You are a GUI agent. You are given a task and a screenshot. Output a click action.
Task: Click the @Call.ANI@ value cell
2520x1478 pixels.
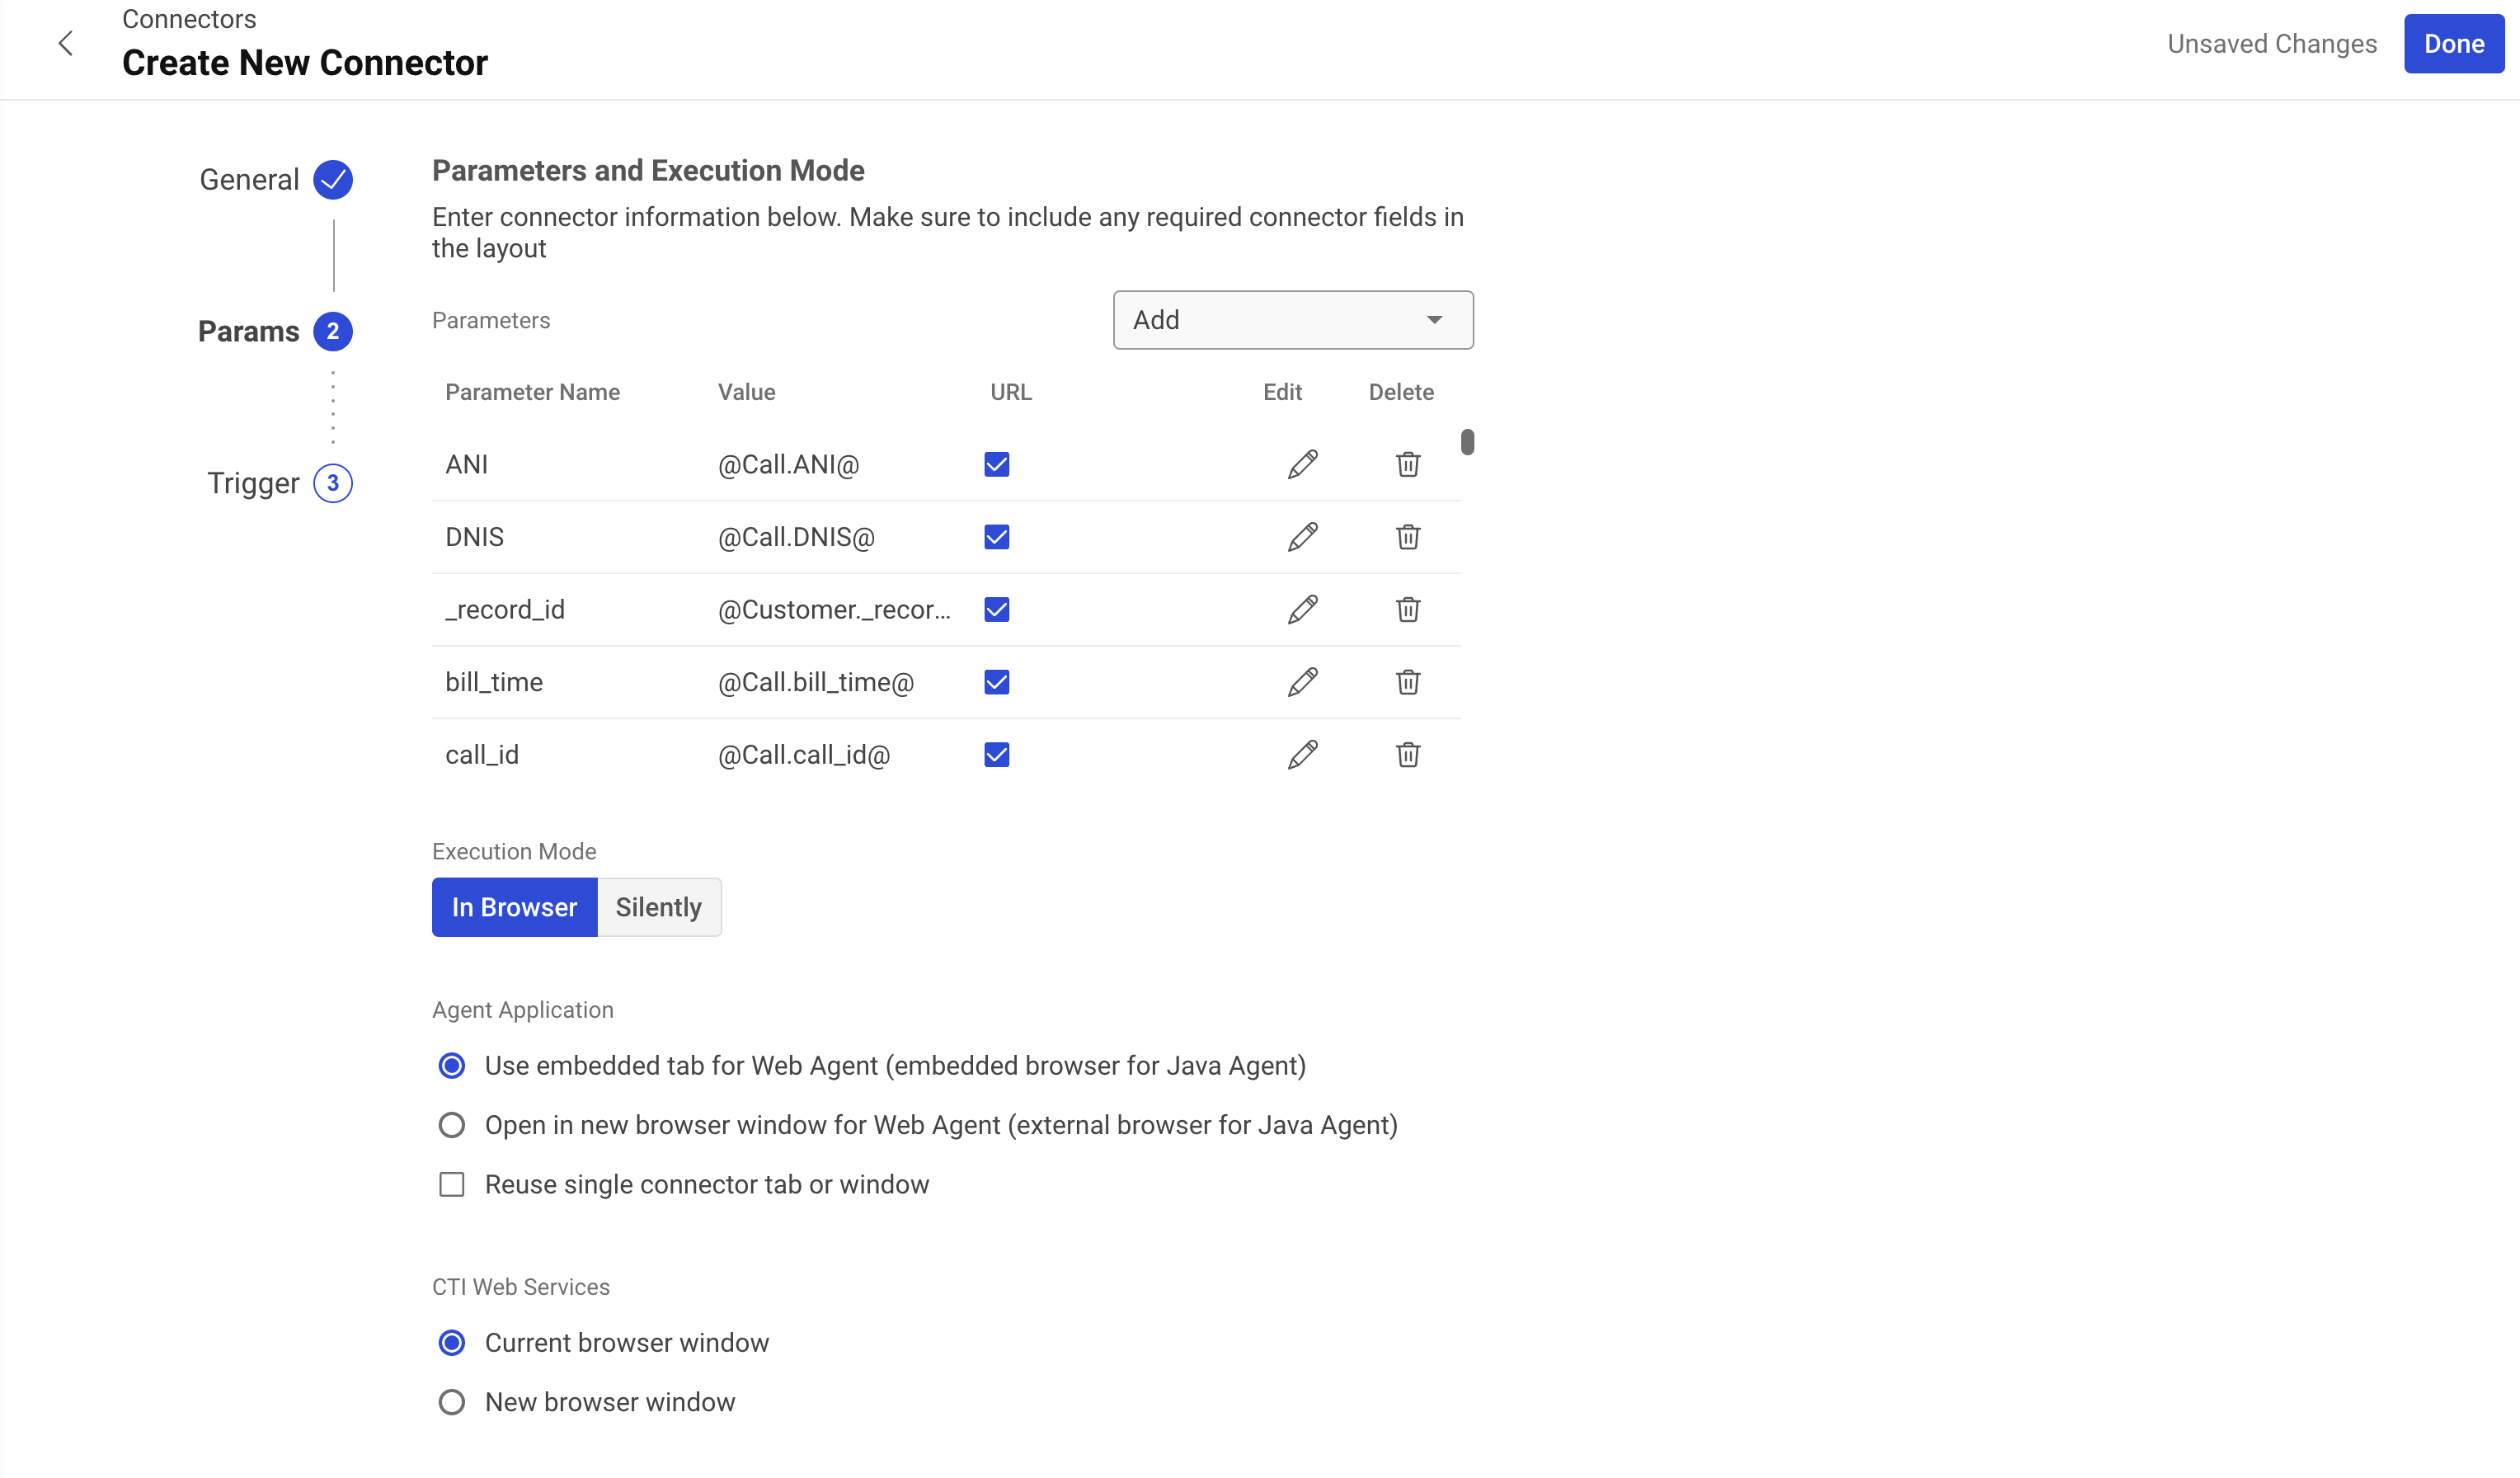coord(788,464)
